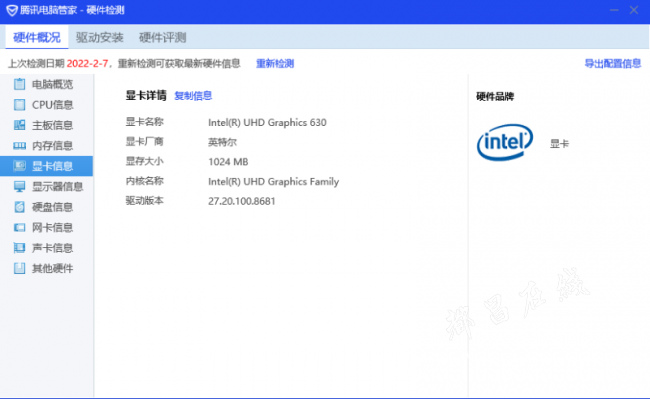Click the Intel brand logo
This screenshot has height=399, width=650.
pyautogui.click(x=505, y=142)
